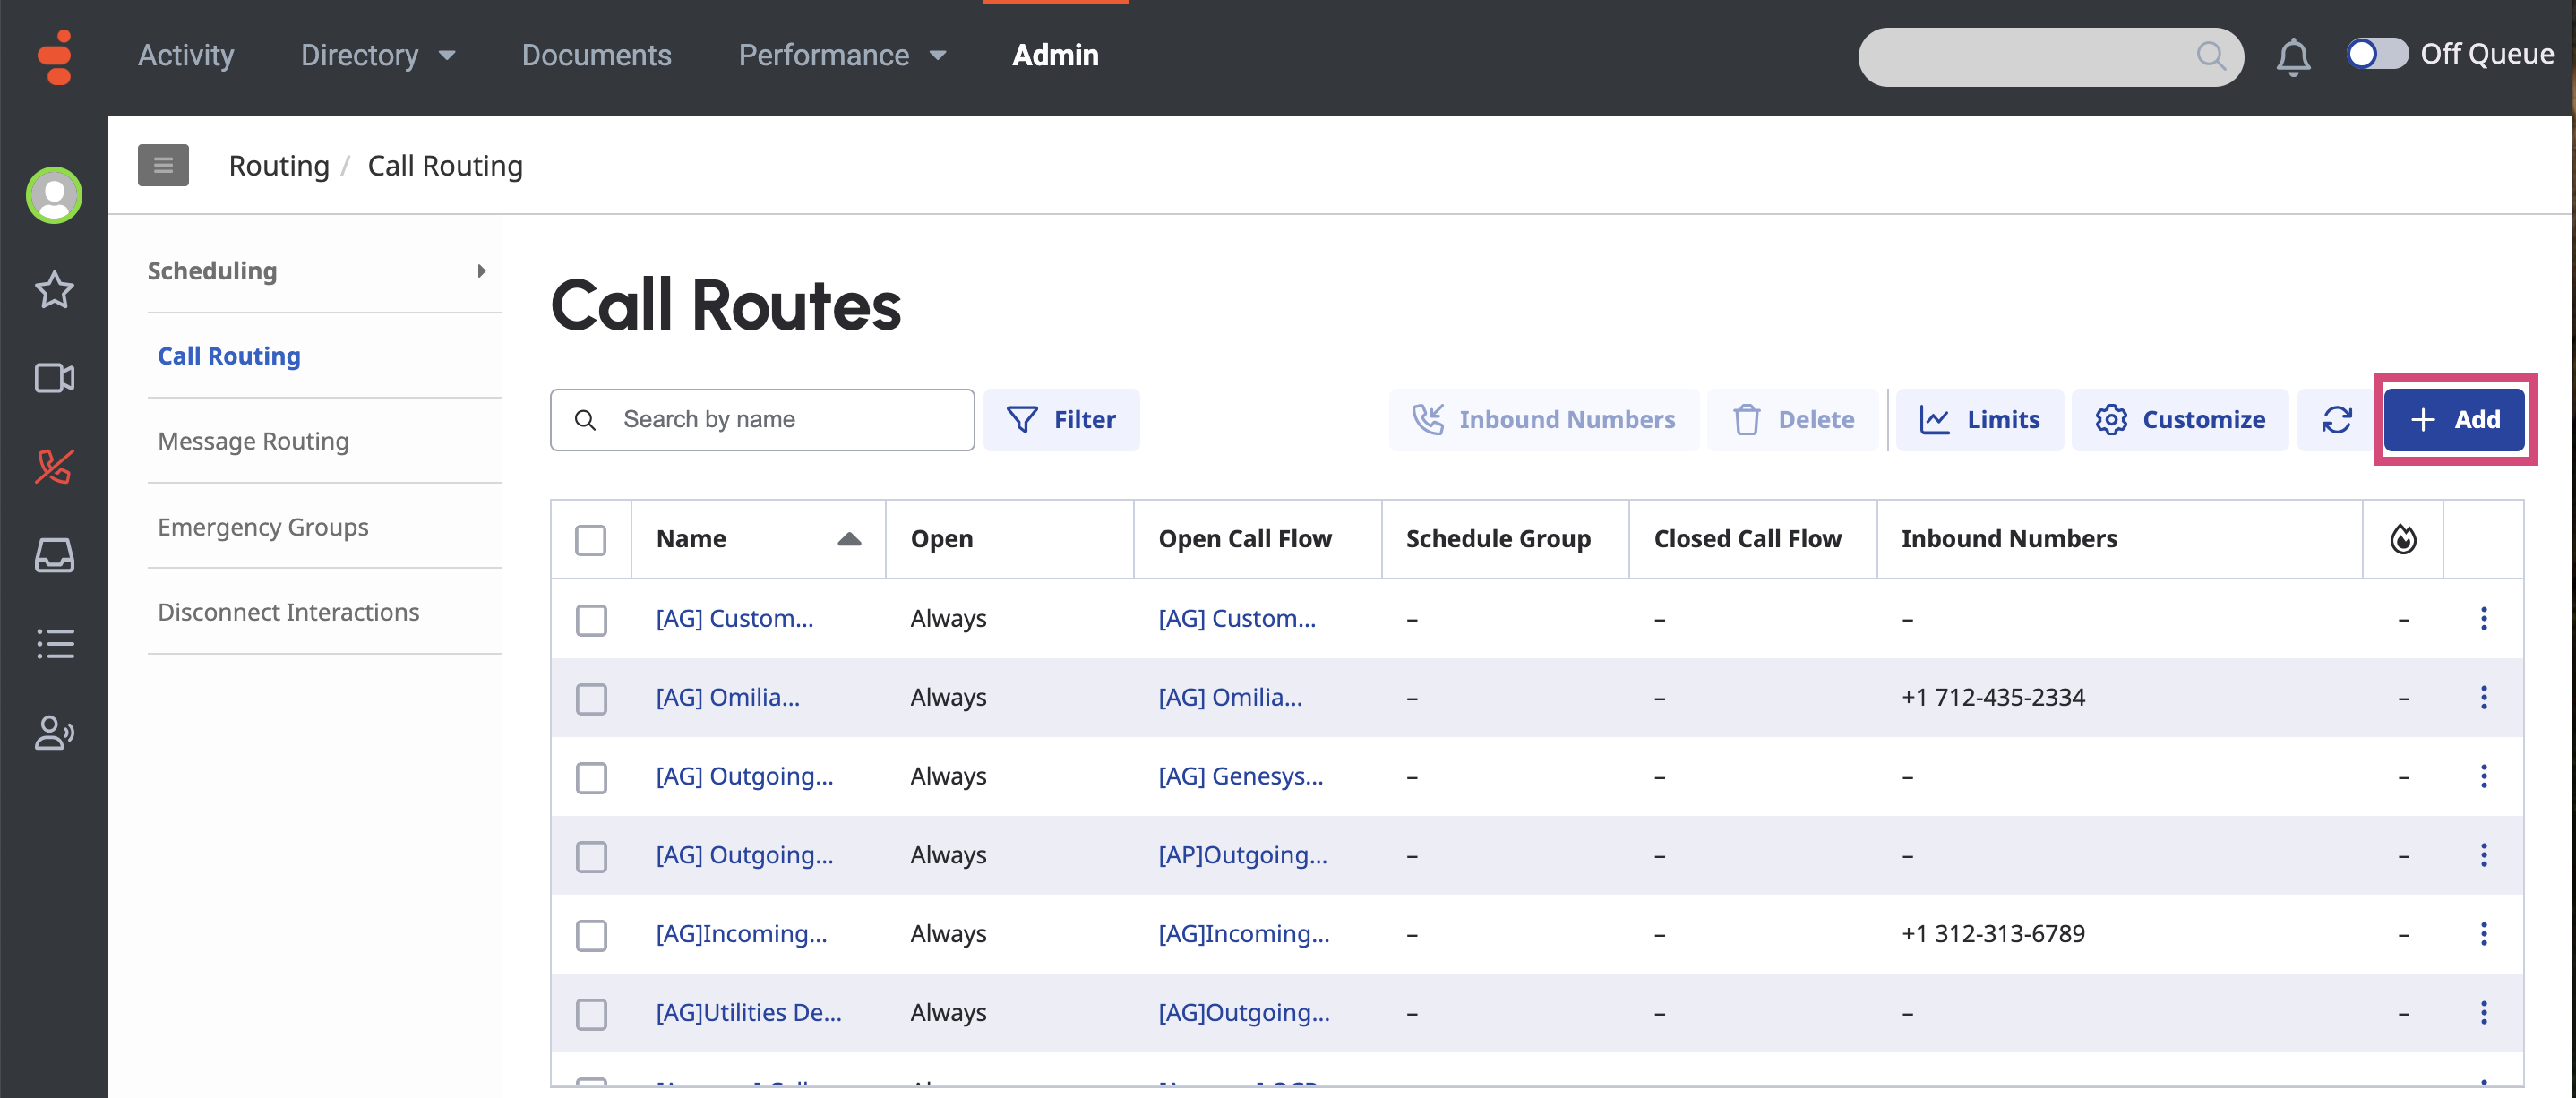The image size is (2576, 1098).
Task: Switch to the Admin menu item
Action: coord(1055,55)
